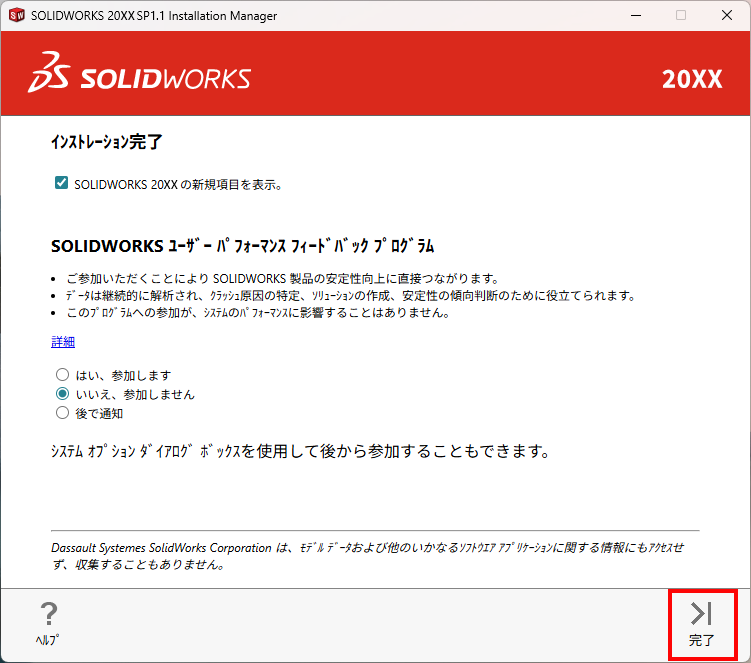Open the ヘルプ help icon

point(48,624)
